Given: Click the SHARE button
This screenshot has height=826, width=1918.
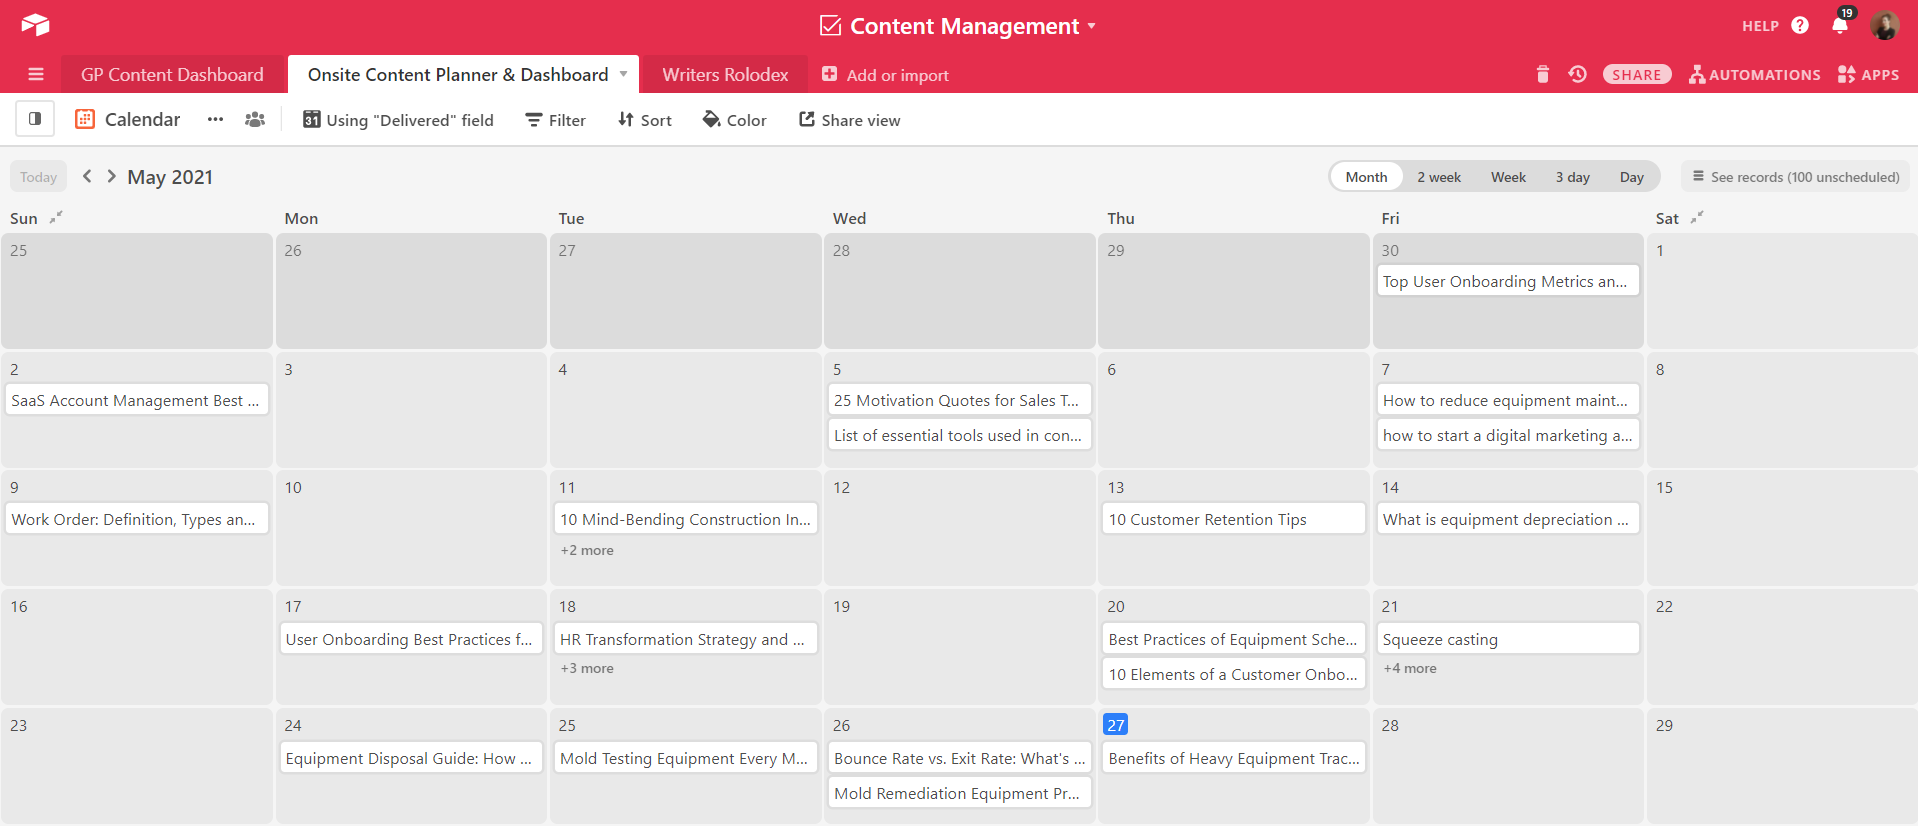Looking at the screenshot, I should tap(1636, 75).
